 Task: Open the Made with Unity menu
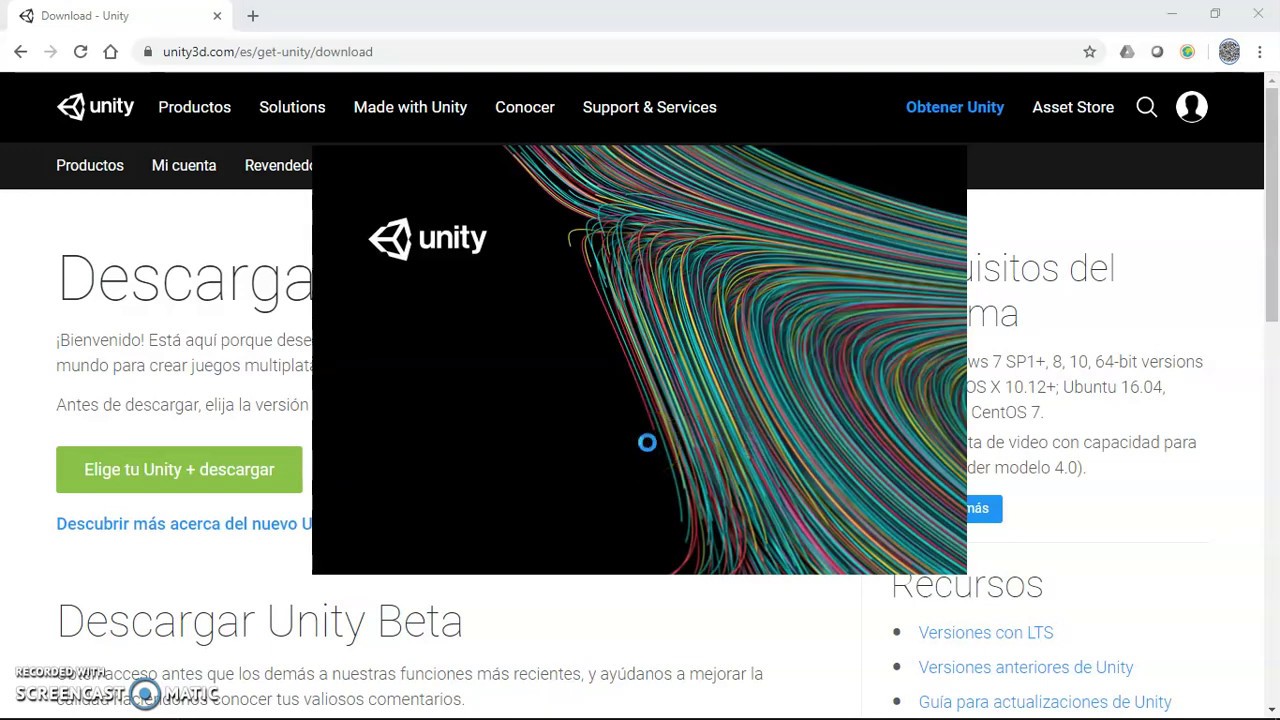click(x=410, y=107)
